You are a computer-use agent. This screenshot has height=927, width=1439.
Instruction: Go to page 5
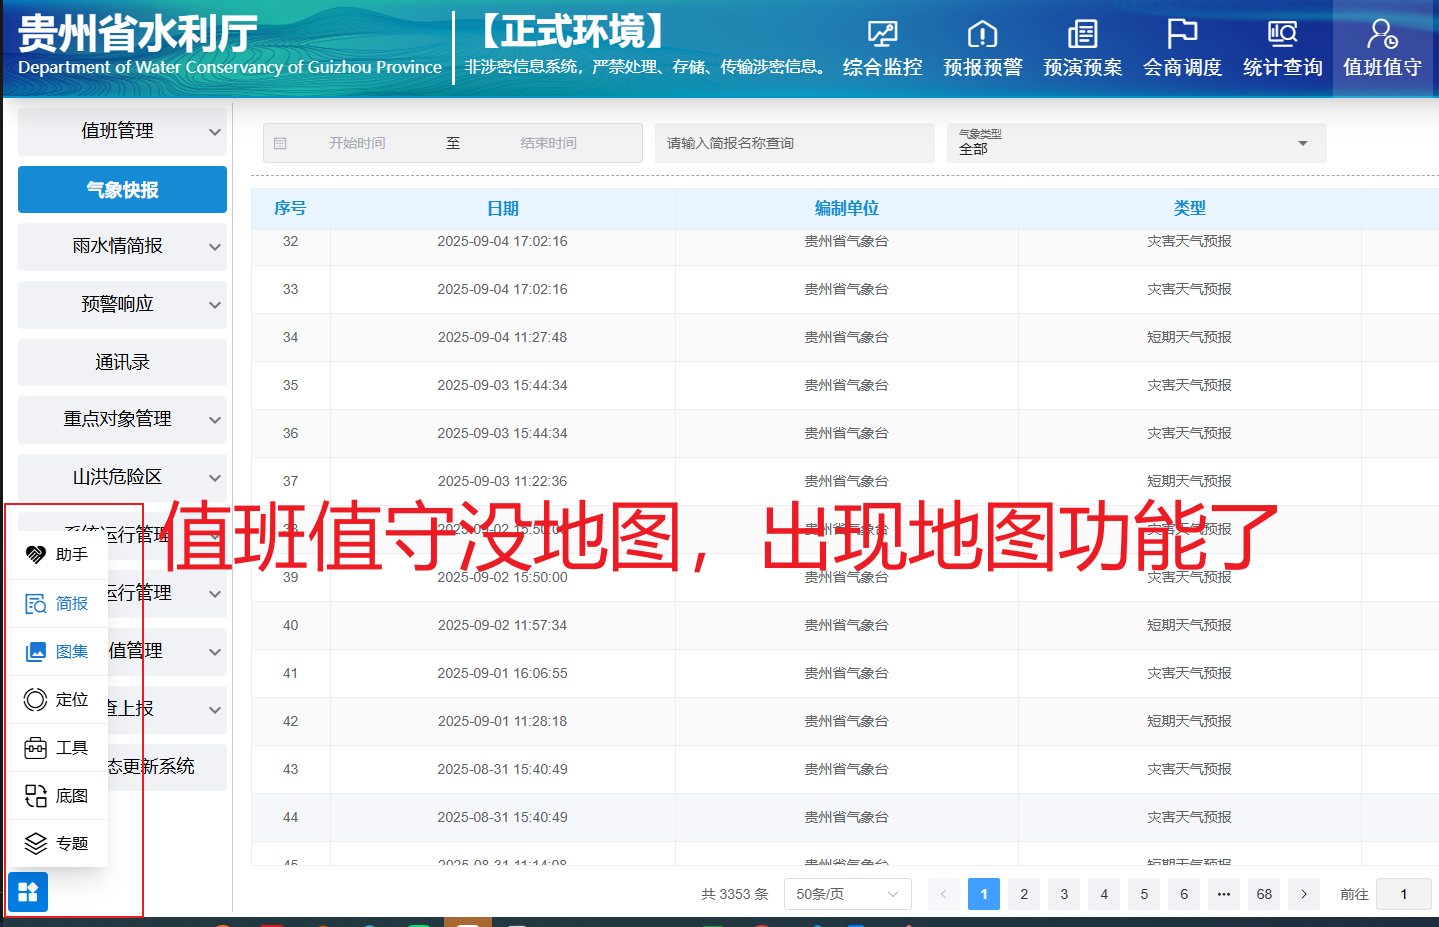(x=1144, y=894)
